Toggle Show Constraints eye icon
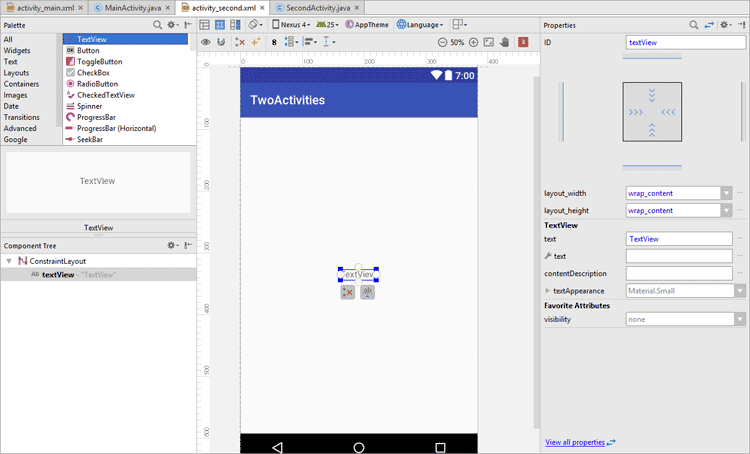This screenshot has height=454, width=750. 206,42
